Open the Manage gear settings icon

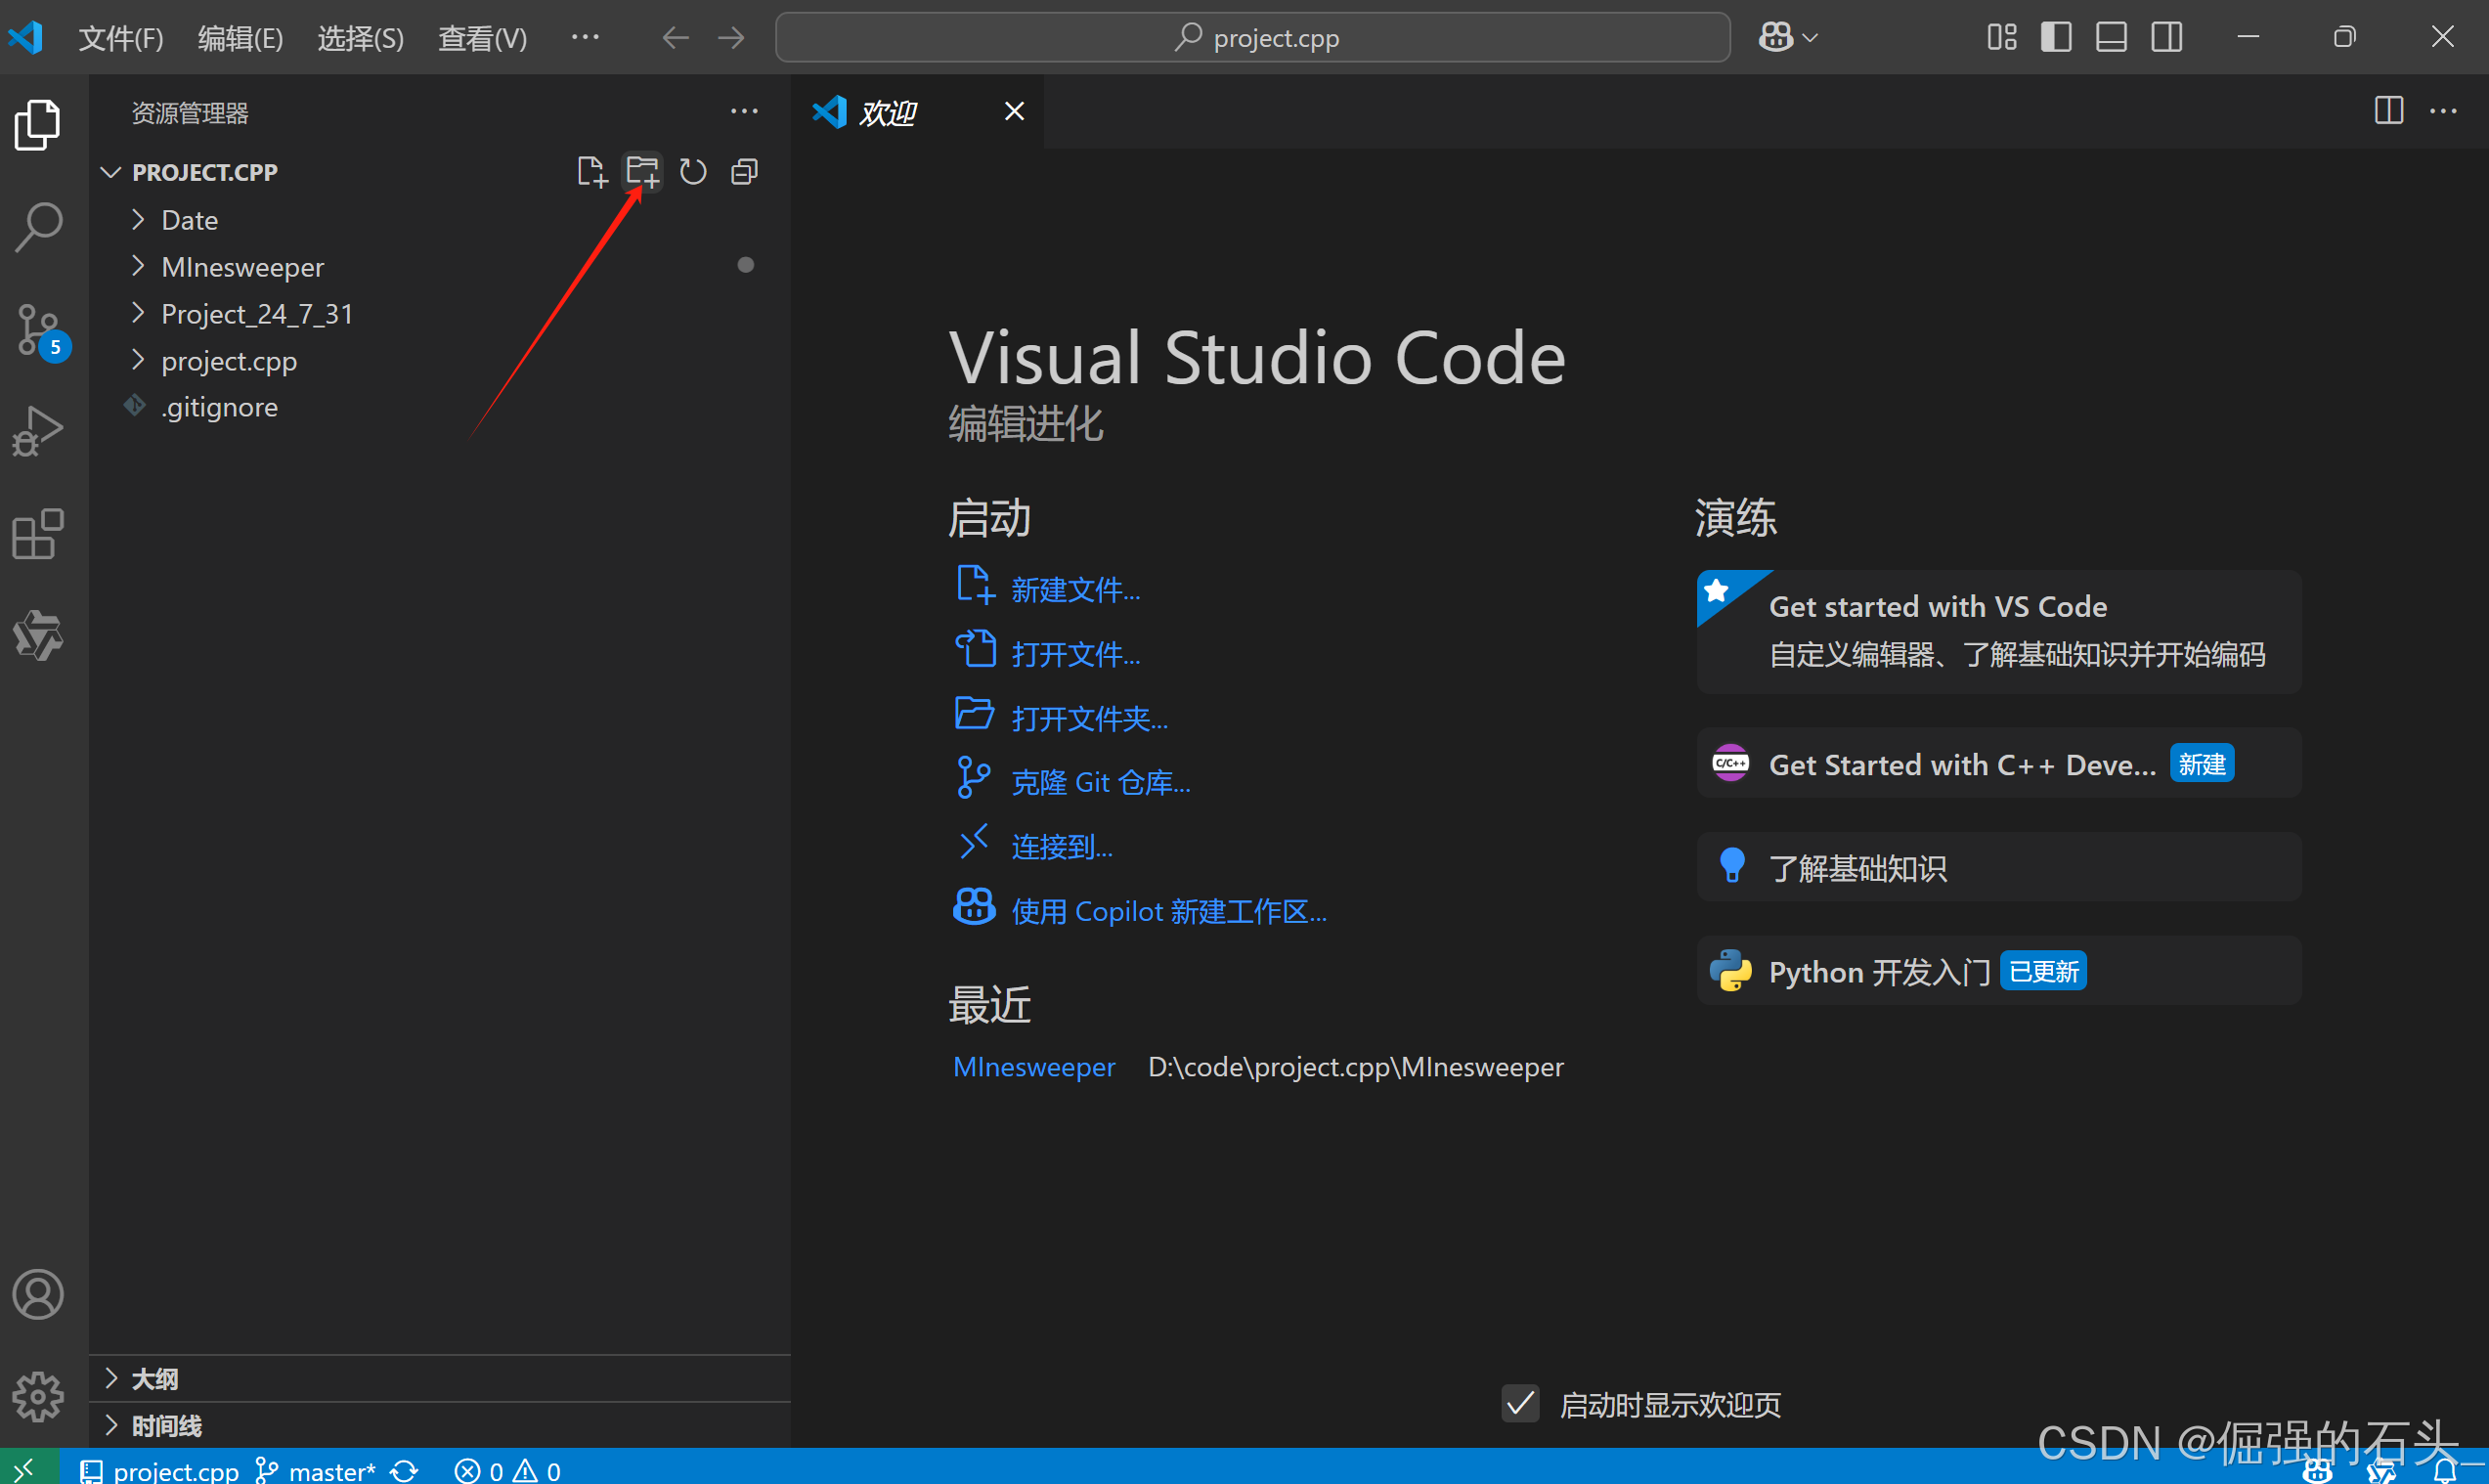click(39, 1396)
